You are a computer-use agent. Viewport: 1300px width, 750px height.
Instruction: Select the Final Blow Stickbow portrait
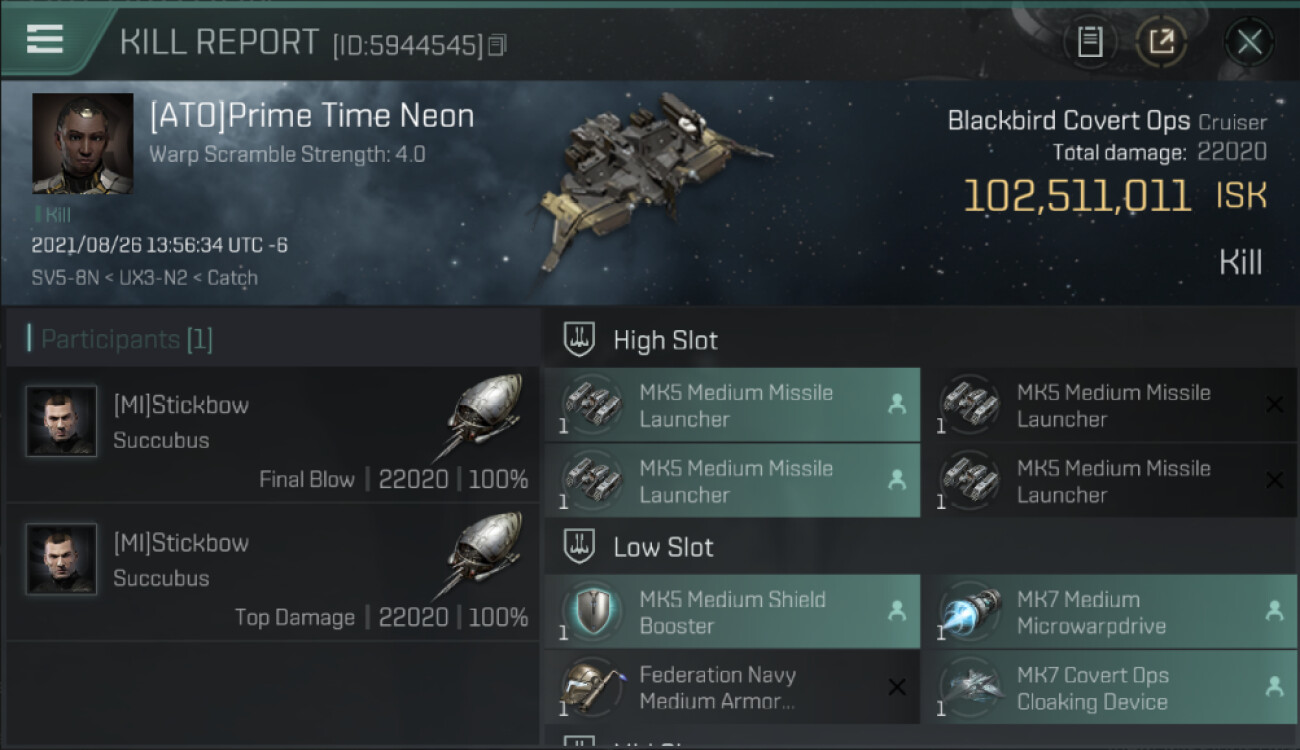click(62, 422)
